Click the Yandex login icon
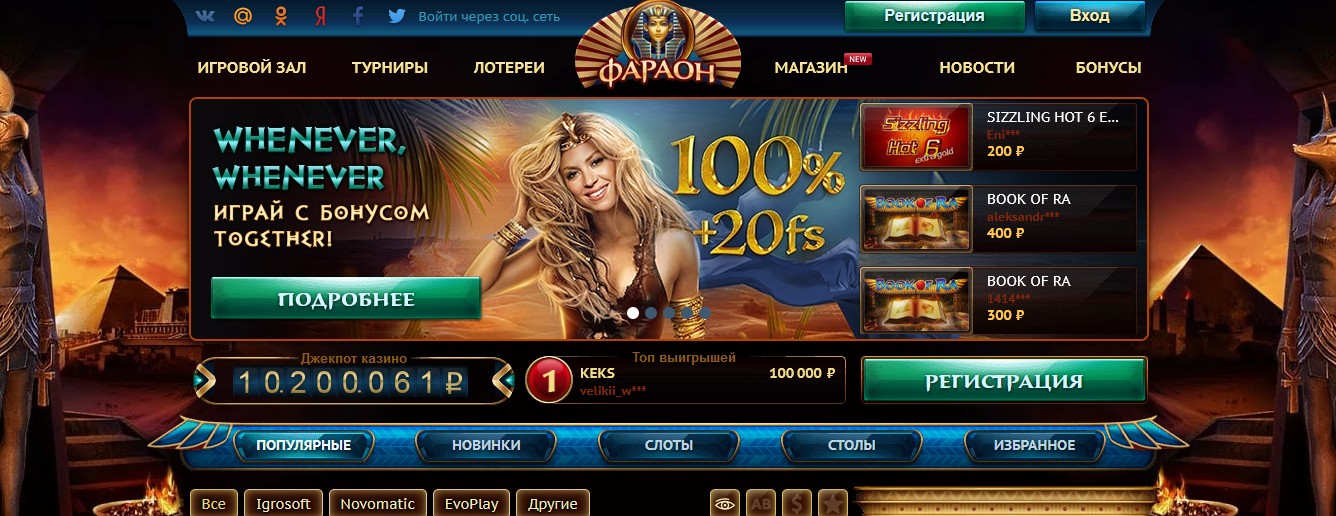 coord(320,16)
